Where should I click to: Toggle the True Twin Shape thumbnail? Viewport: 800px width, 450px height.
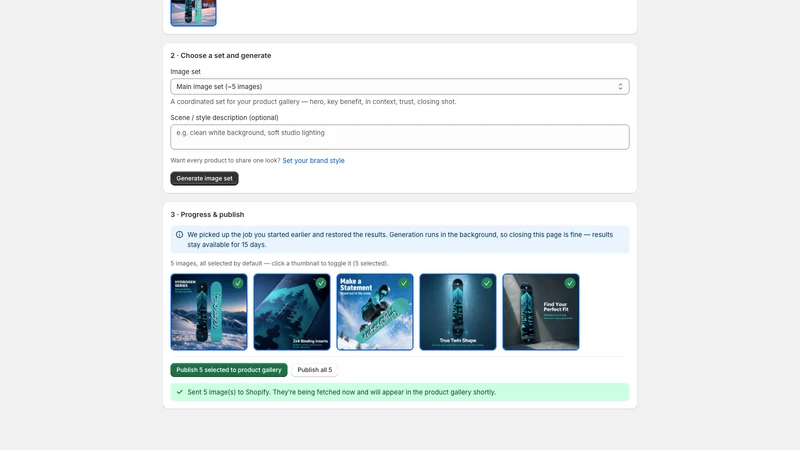(x=458, y=312)
